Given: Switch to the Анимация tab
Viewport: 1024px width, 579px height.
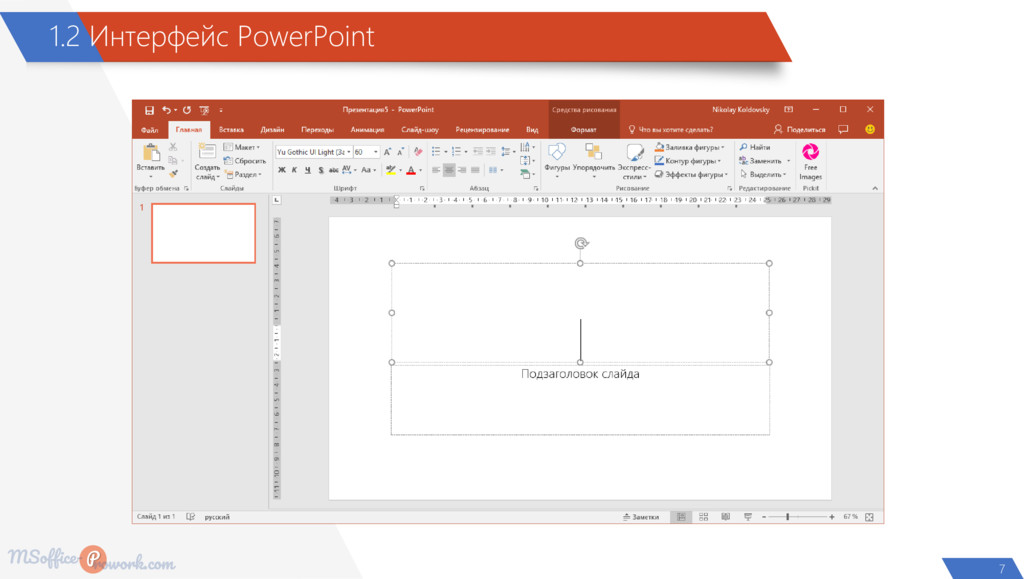Looking at the screenshot, I should [x=367, y=130].
